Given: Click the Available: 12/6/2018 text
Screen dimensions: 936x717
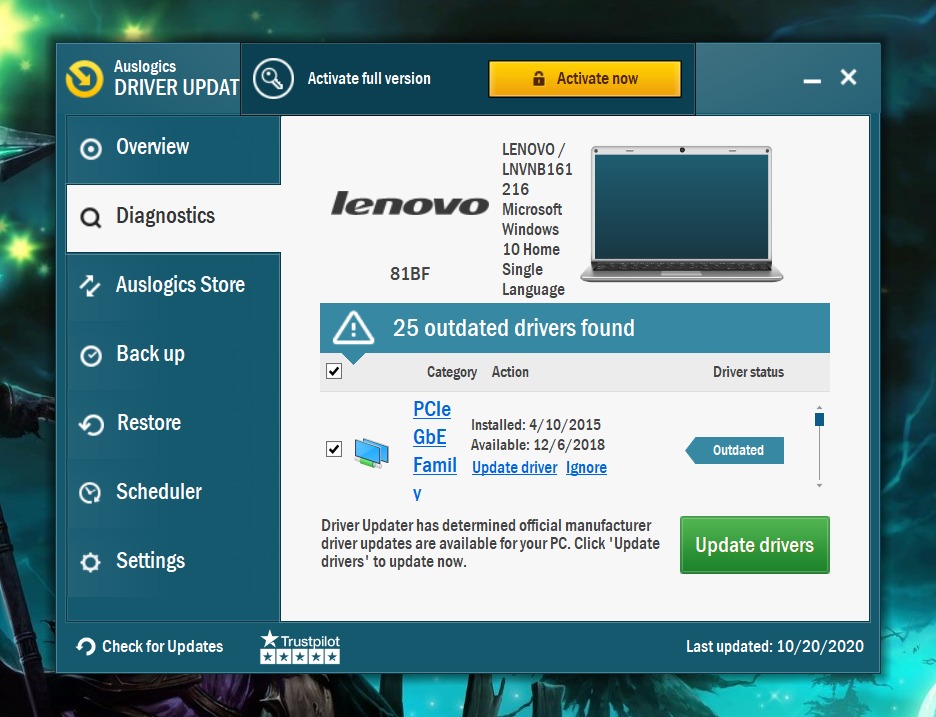Looking at the screenshot, I should coord(538,445).
